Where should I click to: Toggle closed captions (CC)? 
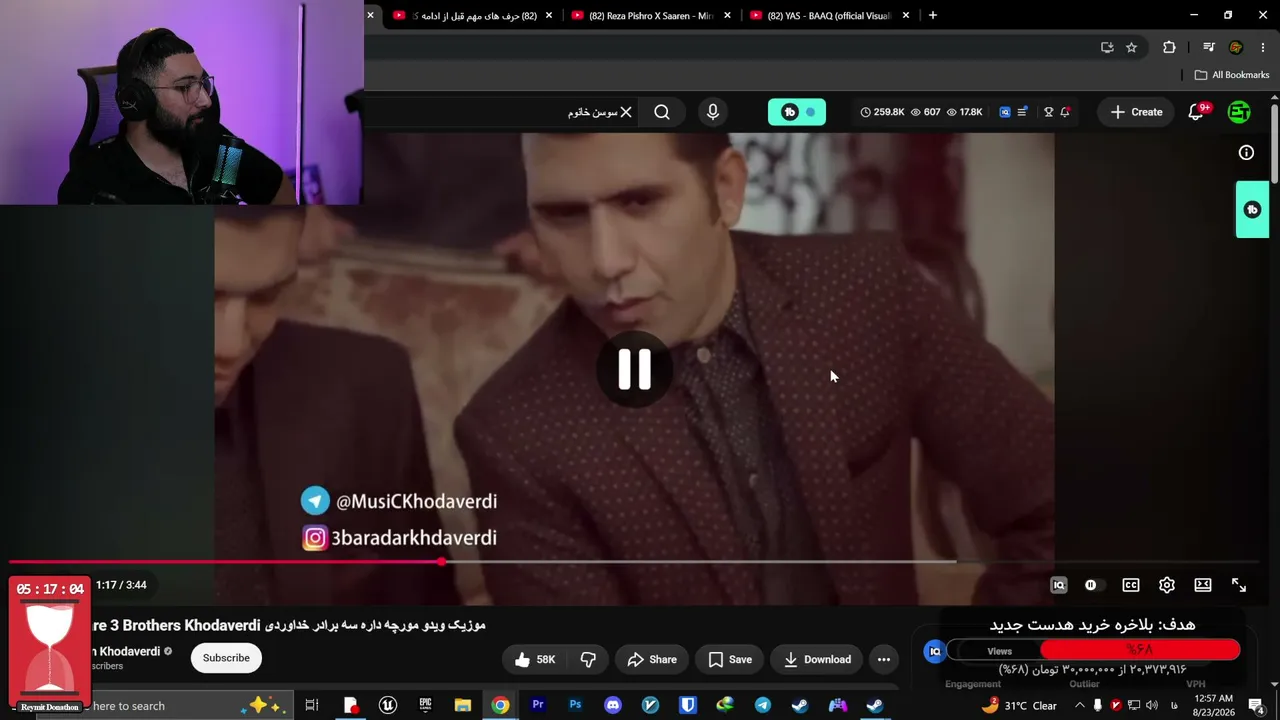1131,585
